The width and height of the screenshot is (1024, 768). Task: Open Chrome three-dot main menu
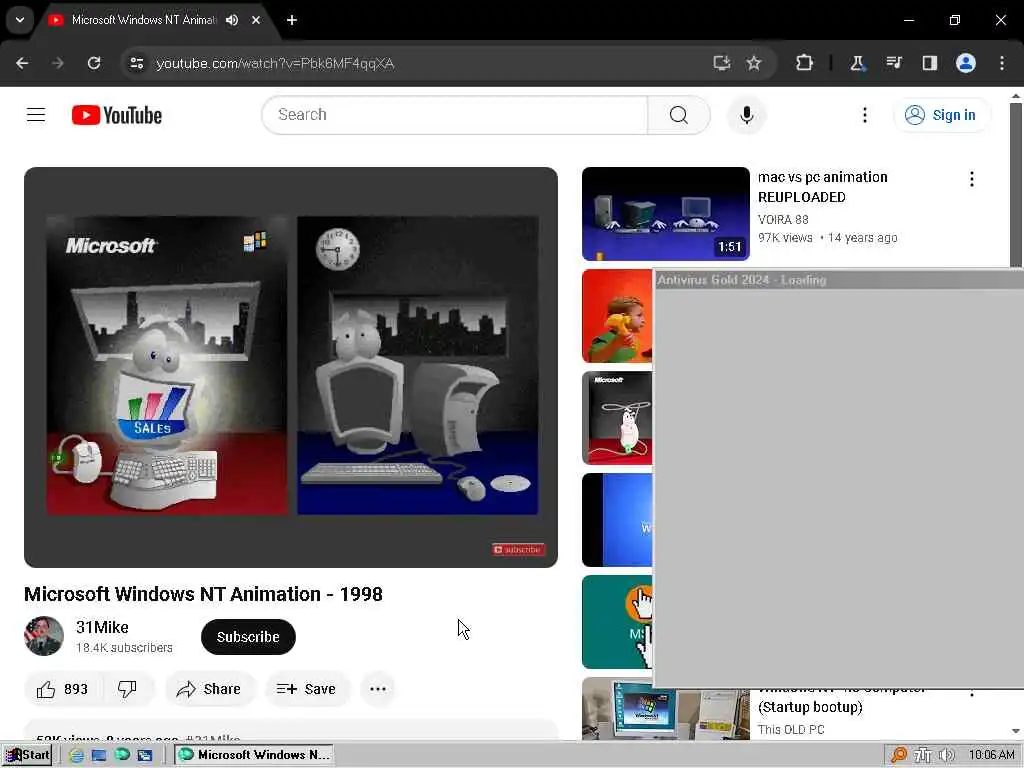tap(1002, 63)
